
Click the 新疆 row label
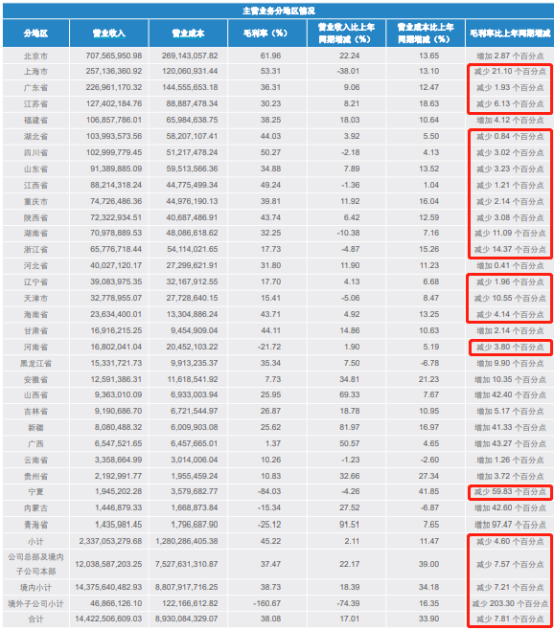(36, 427)
